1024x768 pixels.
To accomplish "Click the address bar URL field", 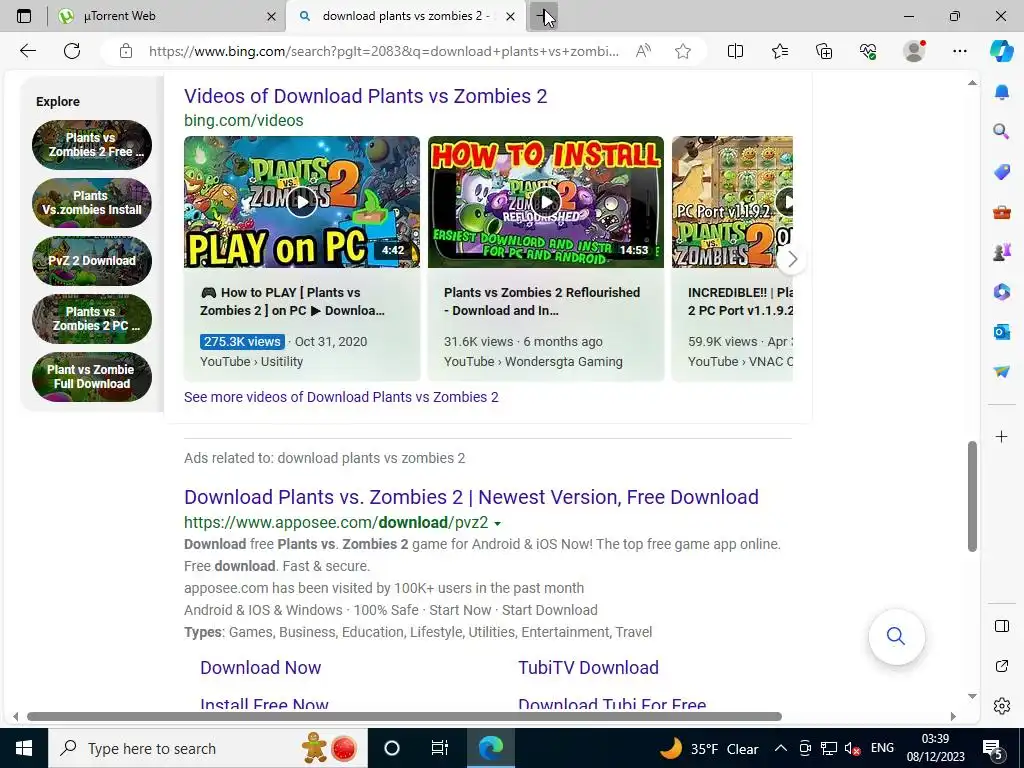I will (x=384, y=51).
